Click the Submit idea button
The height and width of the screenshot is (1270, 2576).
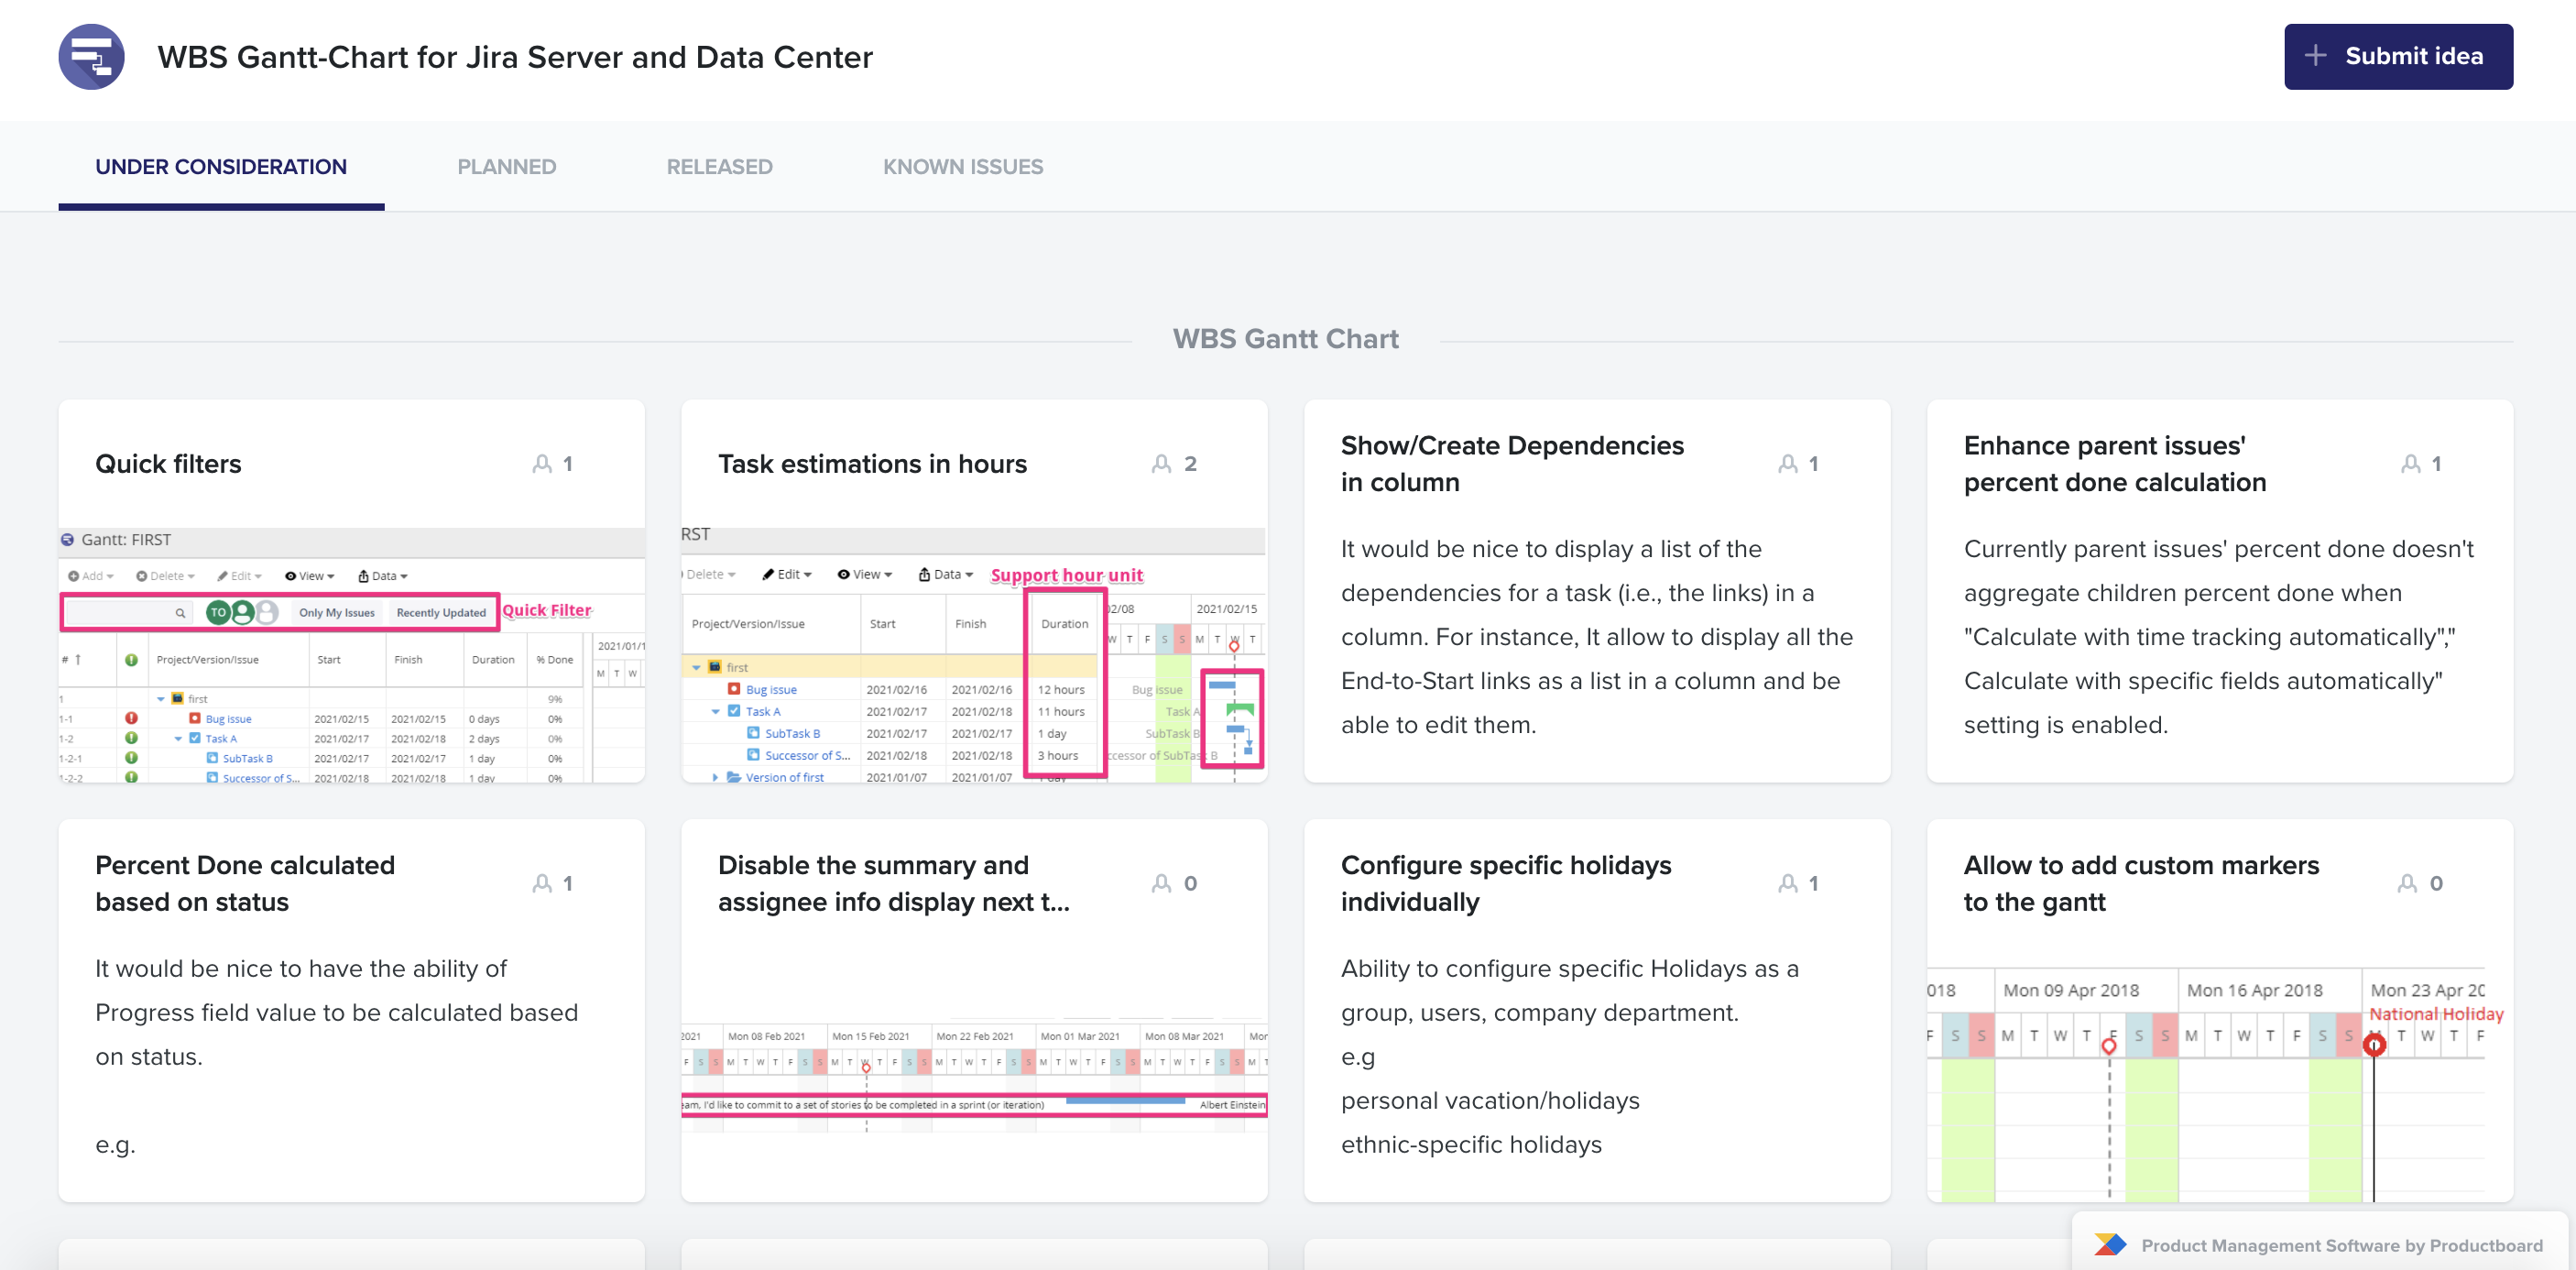(2397, 57)
